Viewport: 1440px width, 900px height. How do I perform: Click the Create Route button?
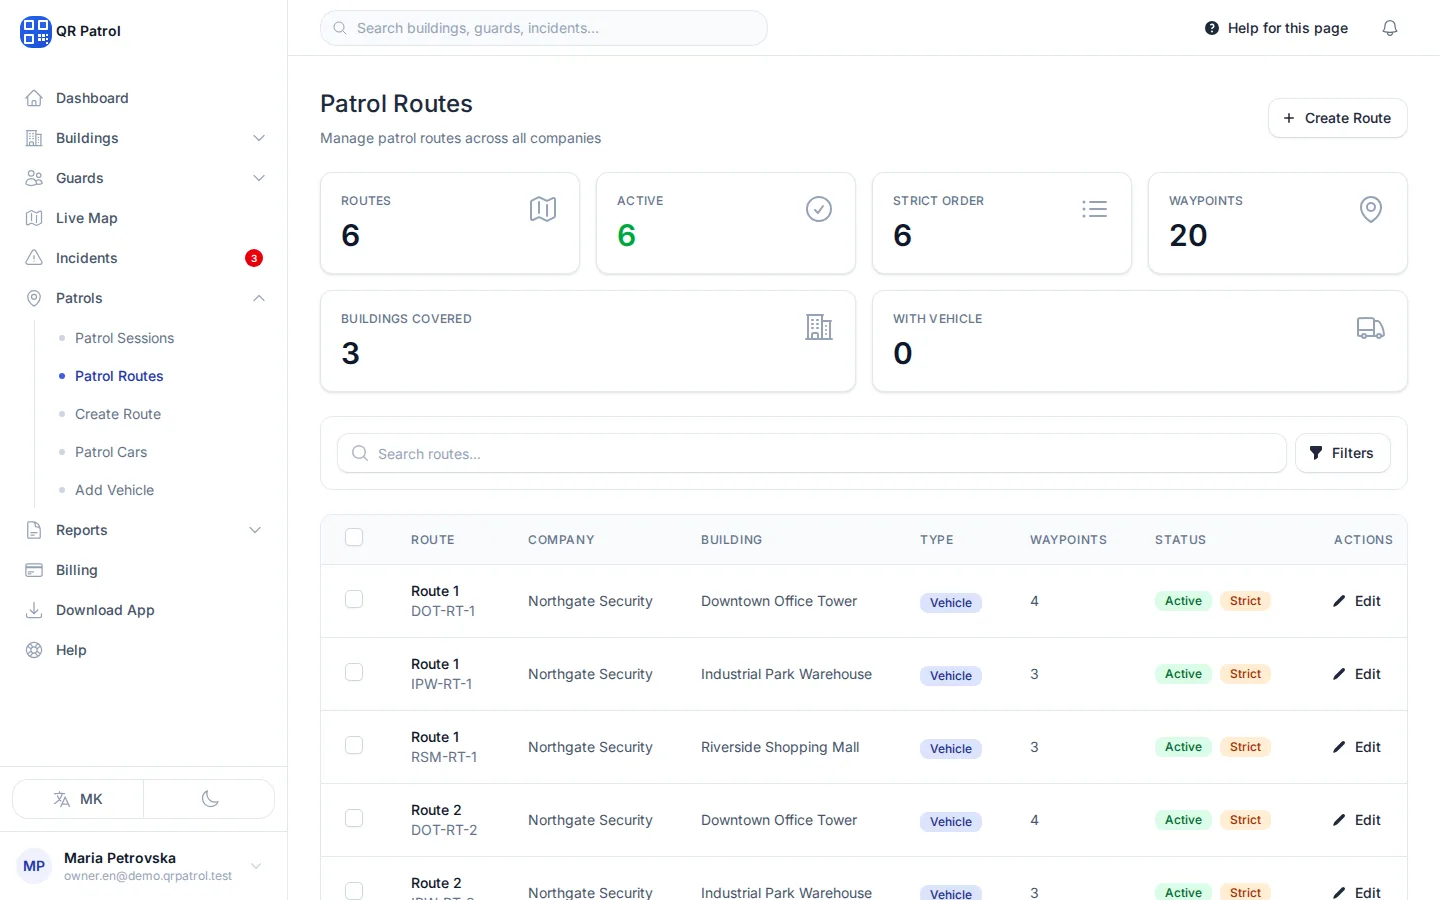click(1337, 118)
